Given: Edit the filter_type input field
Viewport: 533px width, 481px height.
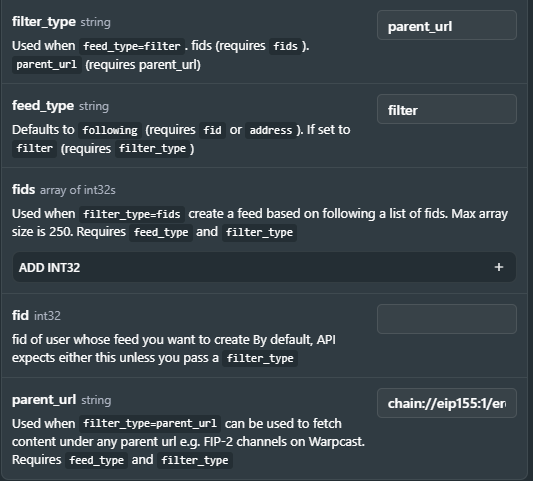Looking at the screenshot, I should [x=447, y=25].
